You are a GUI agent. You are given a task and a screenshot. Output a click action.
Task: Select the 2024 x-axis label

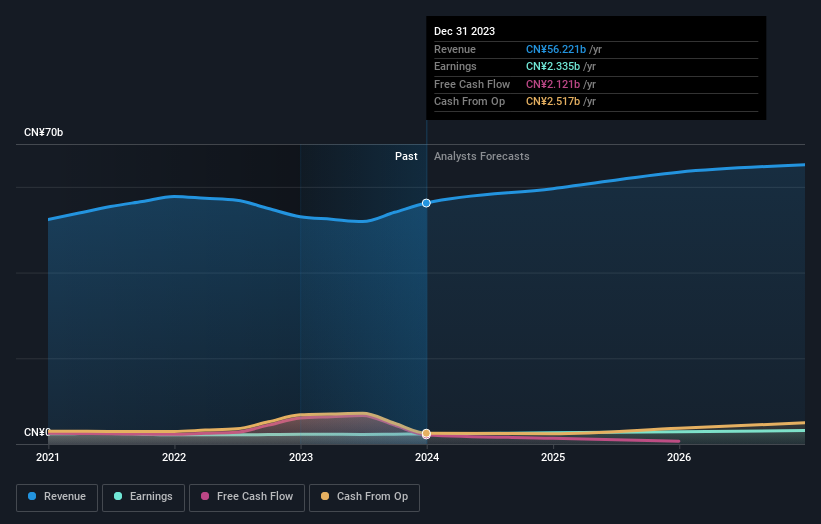[427, 458]
